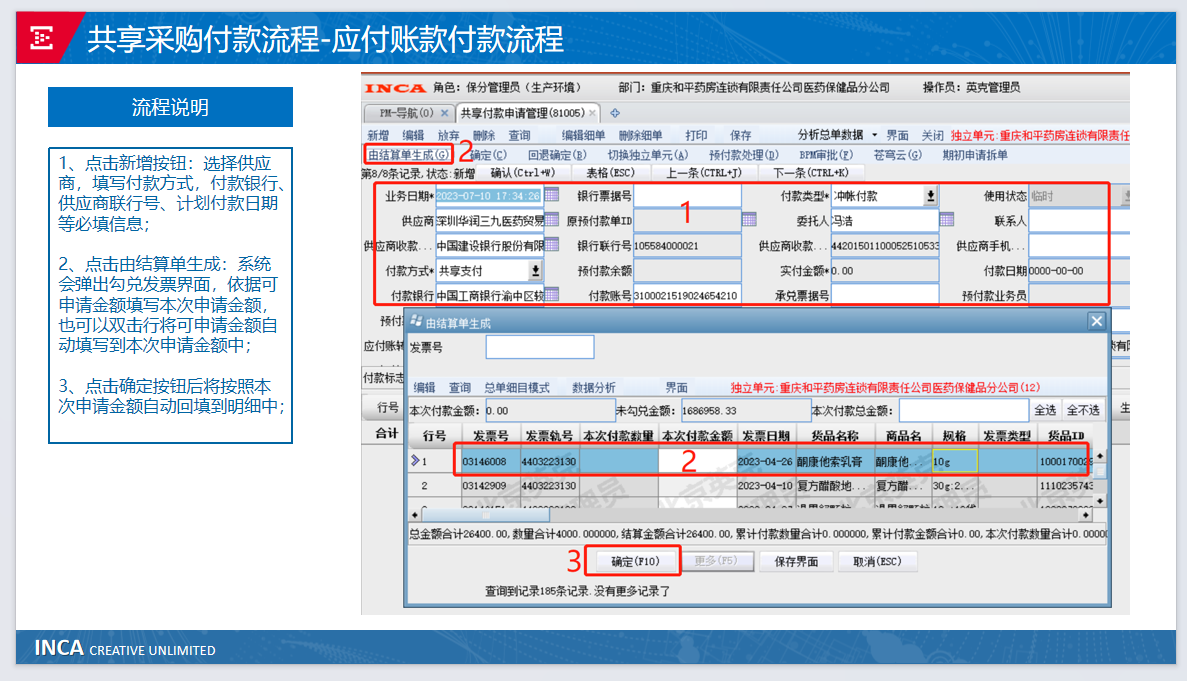The width and height of the screenshot is (1187, 681).
Task: Click 全不选 button in dialog
Action: (1083, 410)
